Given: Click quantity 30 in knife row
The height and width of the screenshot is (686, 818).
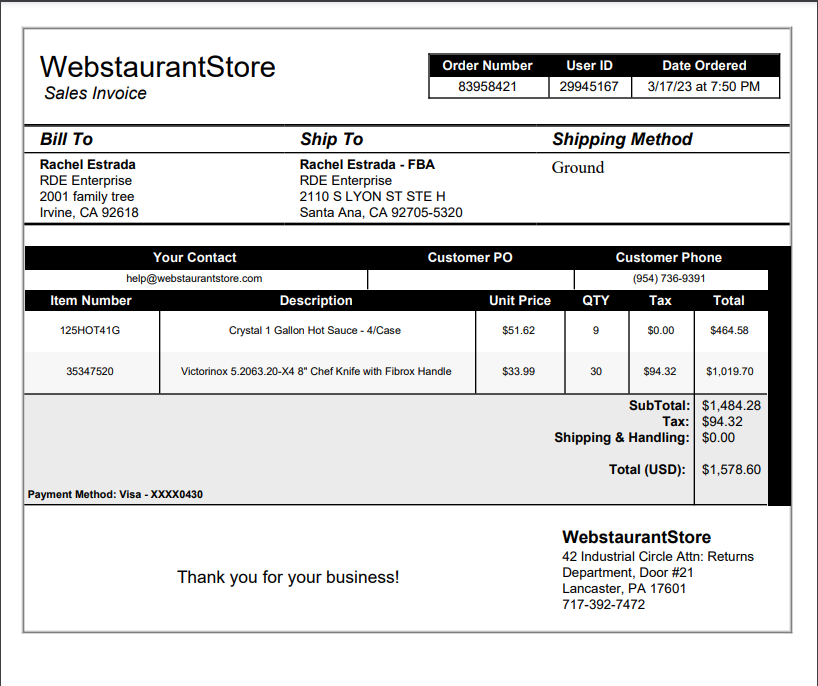Looking at the screenshot, I should click(x=596, y=372).
